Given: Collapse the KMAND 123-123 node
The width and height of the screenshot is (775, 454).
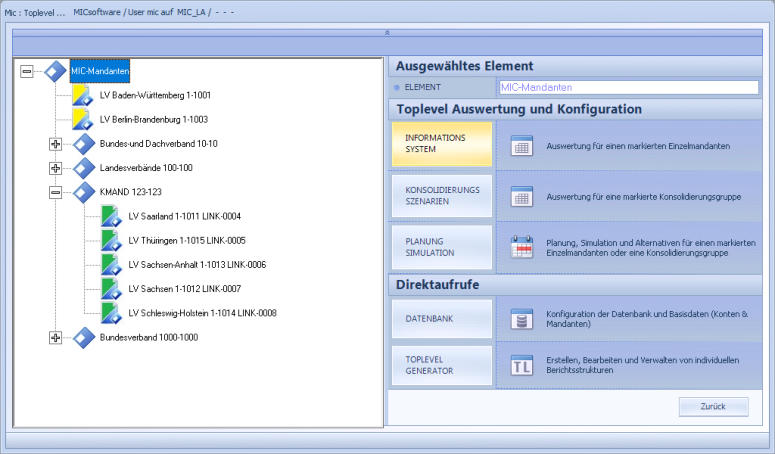Looking at the screenshot, I should point(56,192).
